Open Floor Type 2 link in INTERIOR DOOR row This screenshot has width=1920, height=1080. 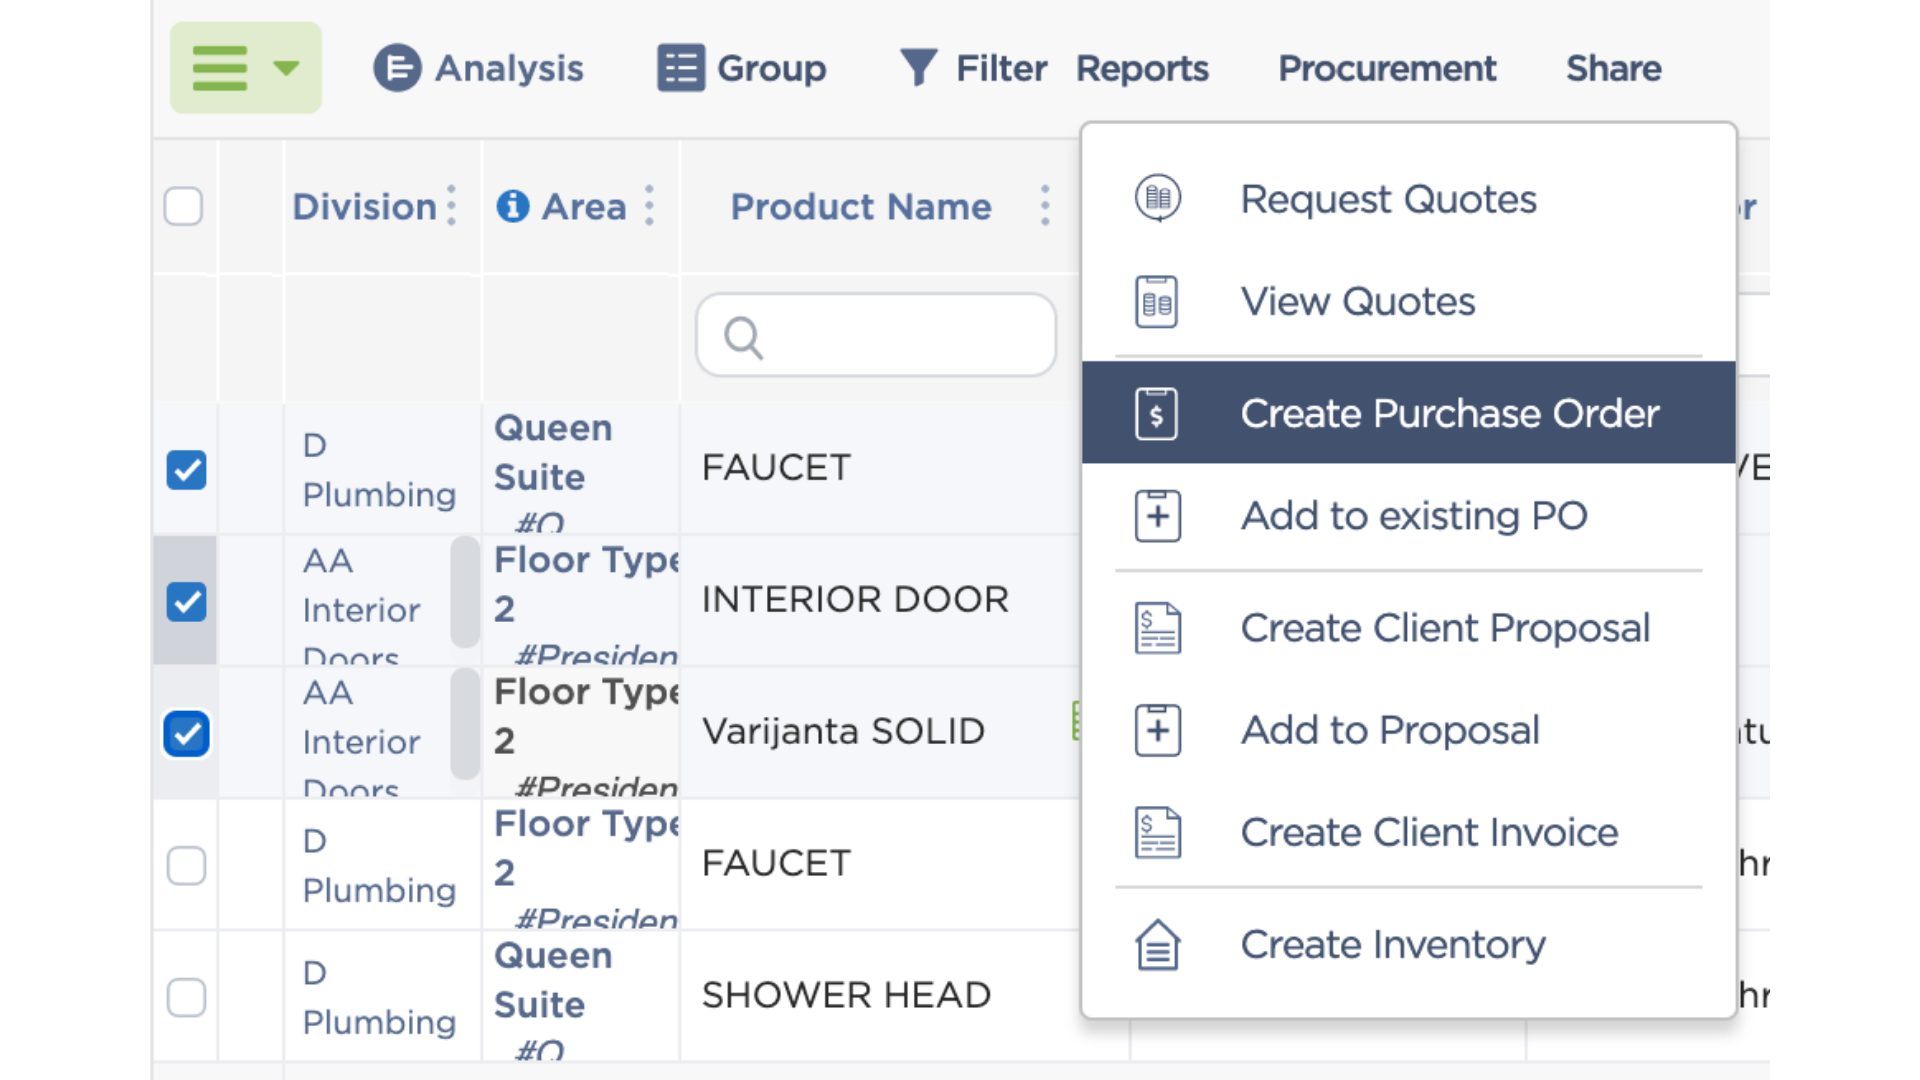coord(587,584)
